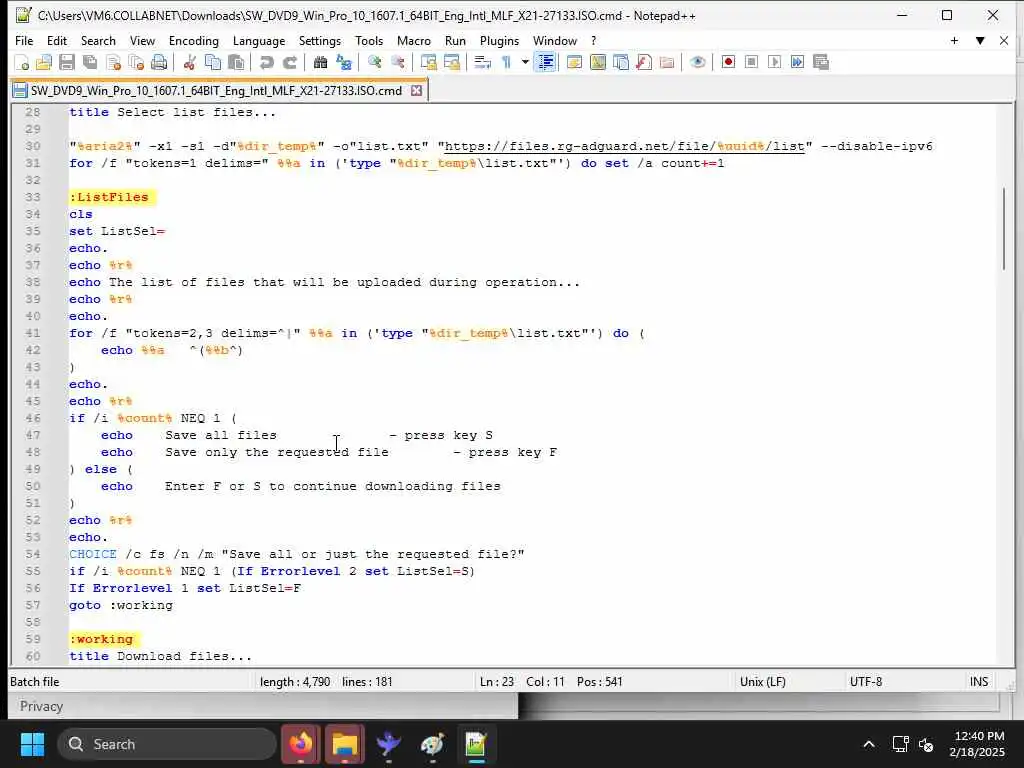Save the current file via floppy icon
This screenshot has height=768, width=1024.
click(x=67, y=63)
